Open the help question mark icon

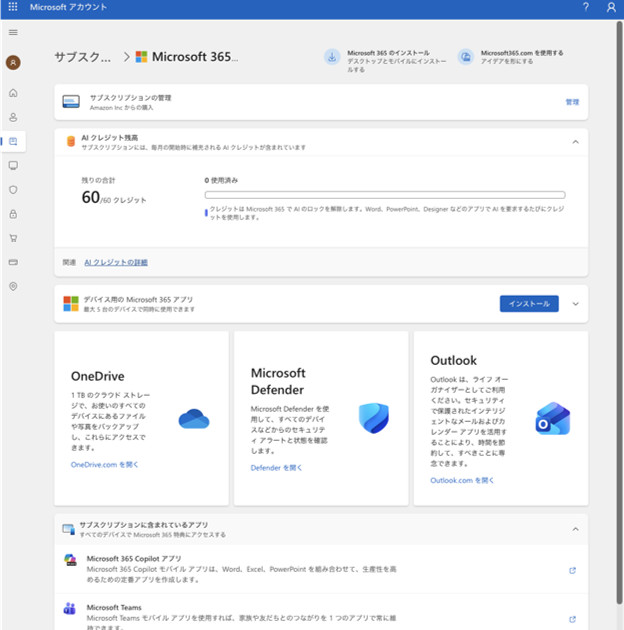point(586,7)
